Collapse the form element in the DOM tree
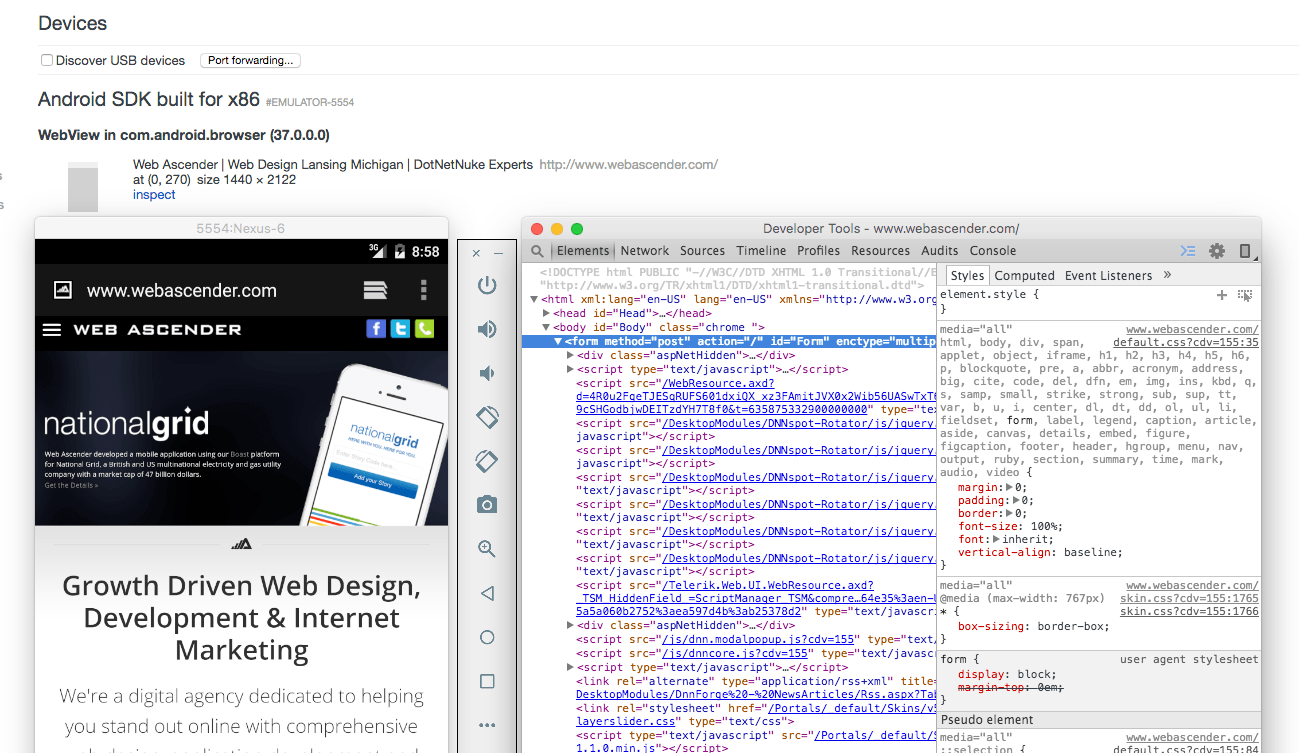The height and width of the screenshot is (753, 1299). point(558,340)
